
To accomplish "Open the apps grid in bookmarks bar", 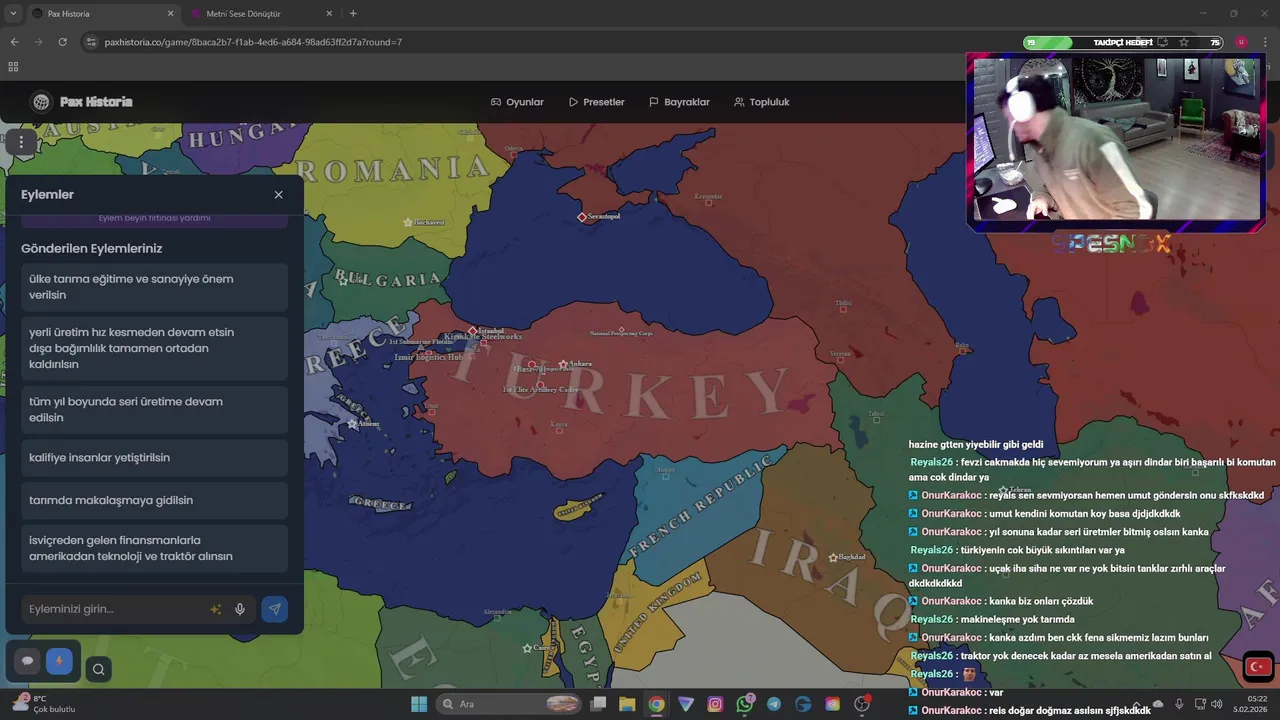I will click(13, 67).
